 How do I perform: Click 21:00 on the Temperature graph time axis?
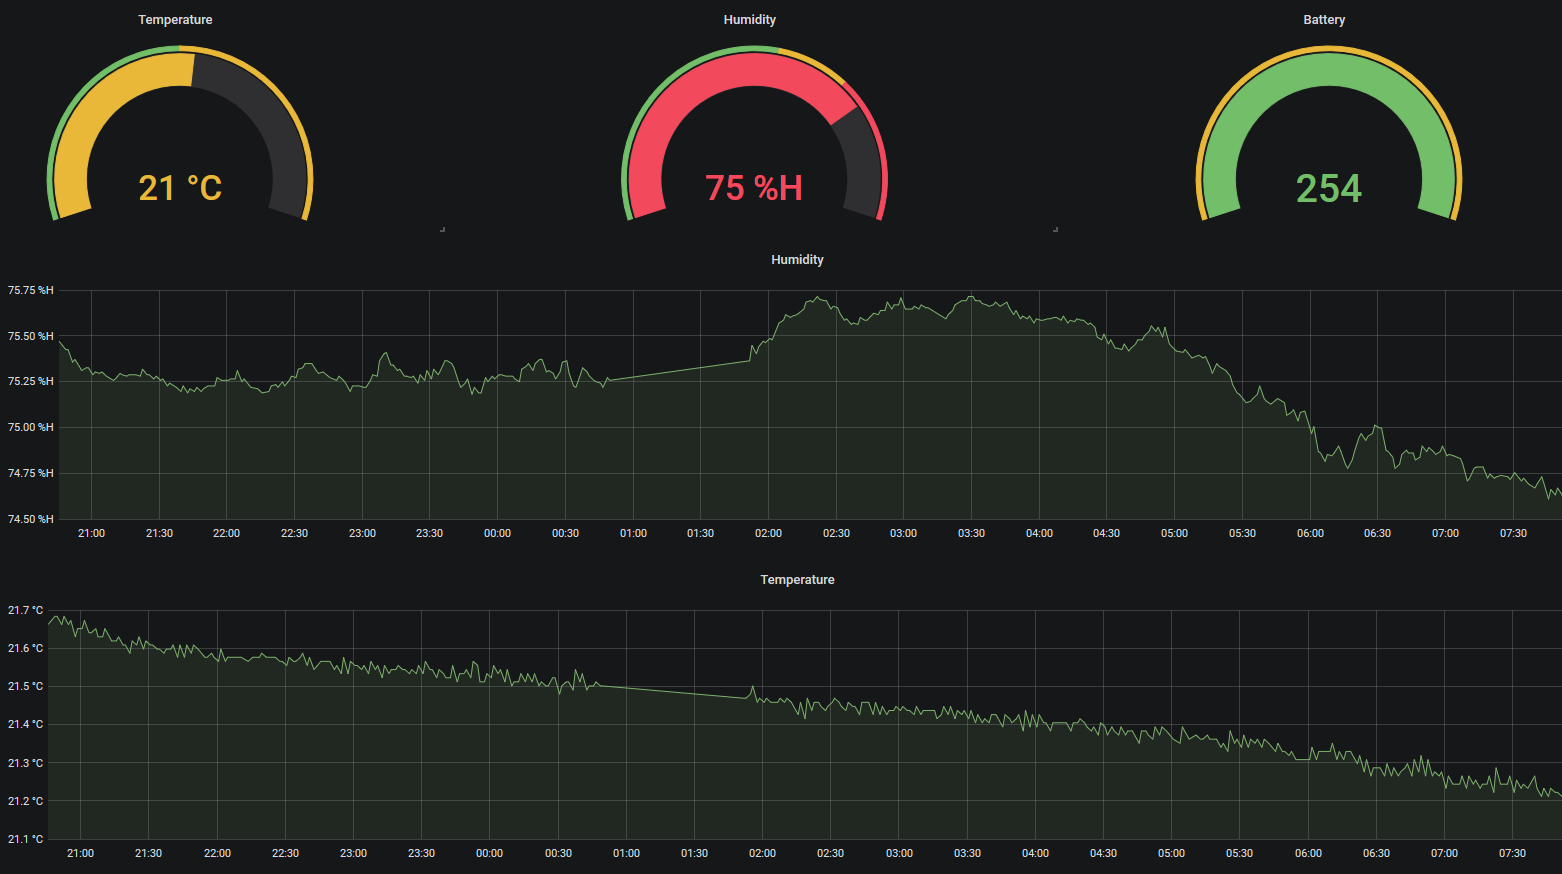click(x=80, y=853)
